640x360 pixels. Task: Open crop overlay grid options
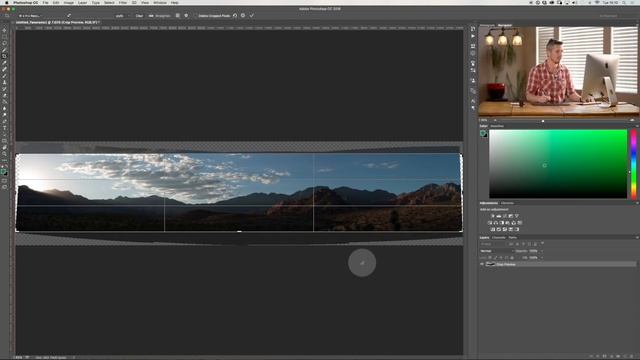(178, 16)
